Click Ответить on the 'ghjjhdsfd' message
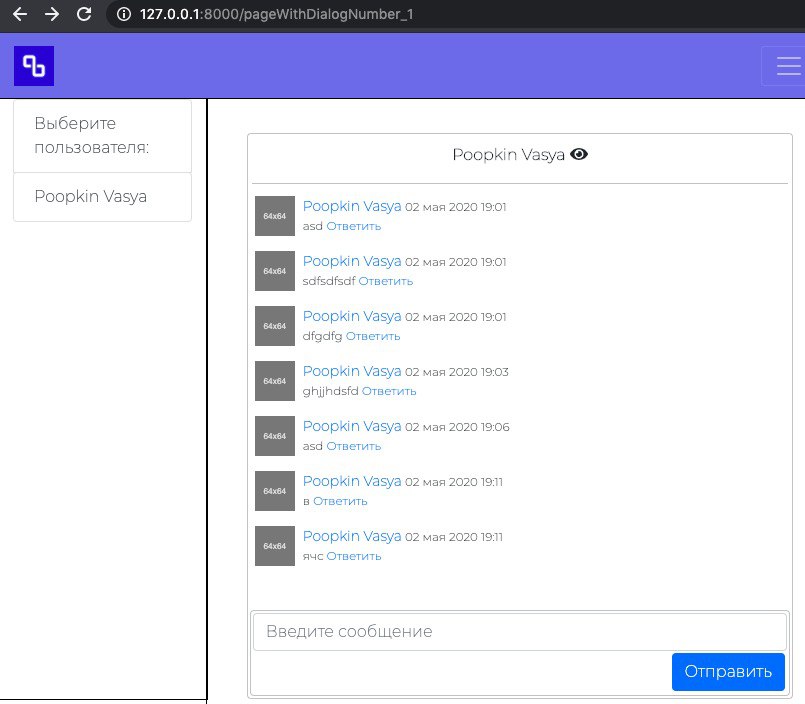805x704 pixels. tap(389, 391)
